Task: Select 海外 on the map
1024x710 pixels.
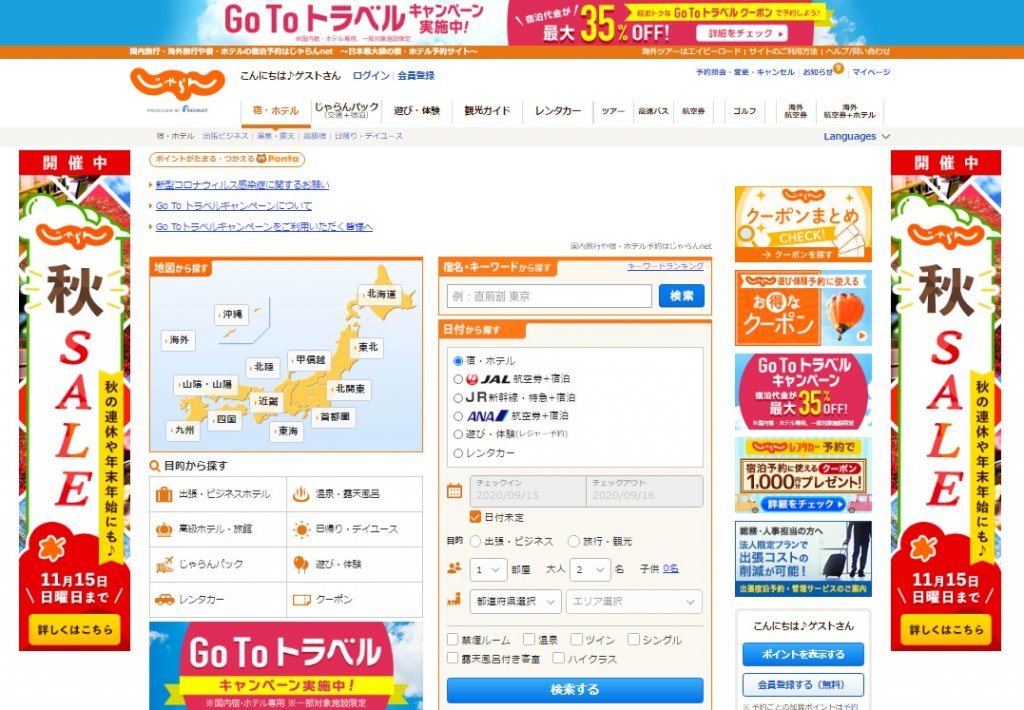Action: pyautogui.click(x=178, y=340)
